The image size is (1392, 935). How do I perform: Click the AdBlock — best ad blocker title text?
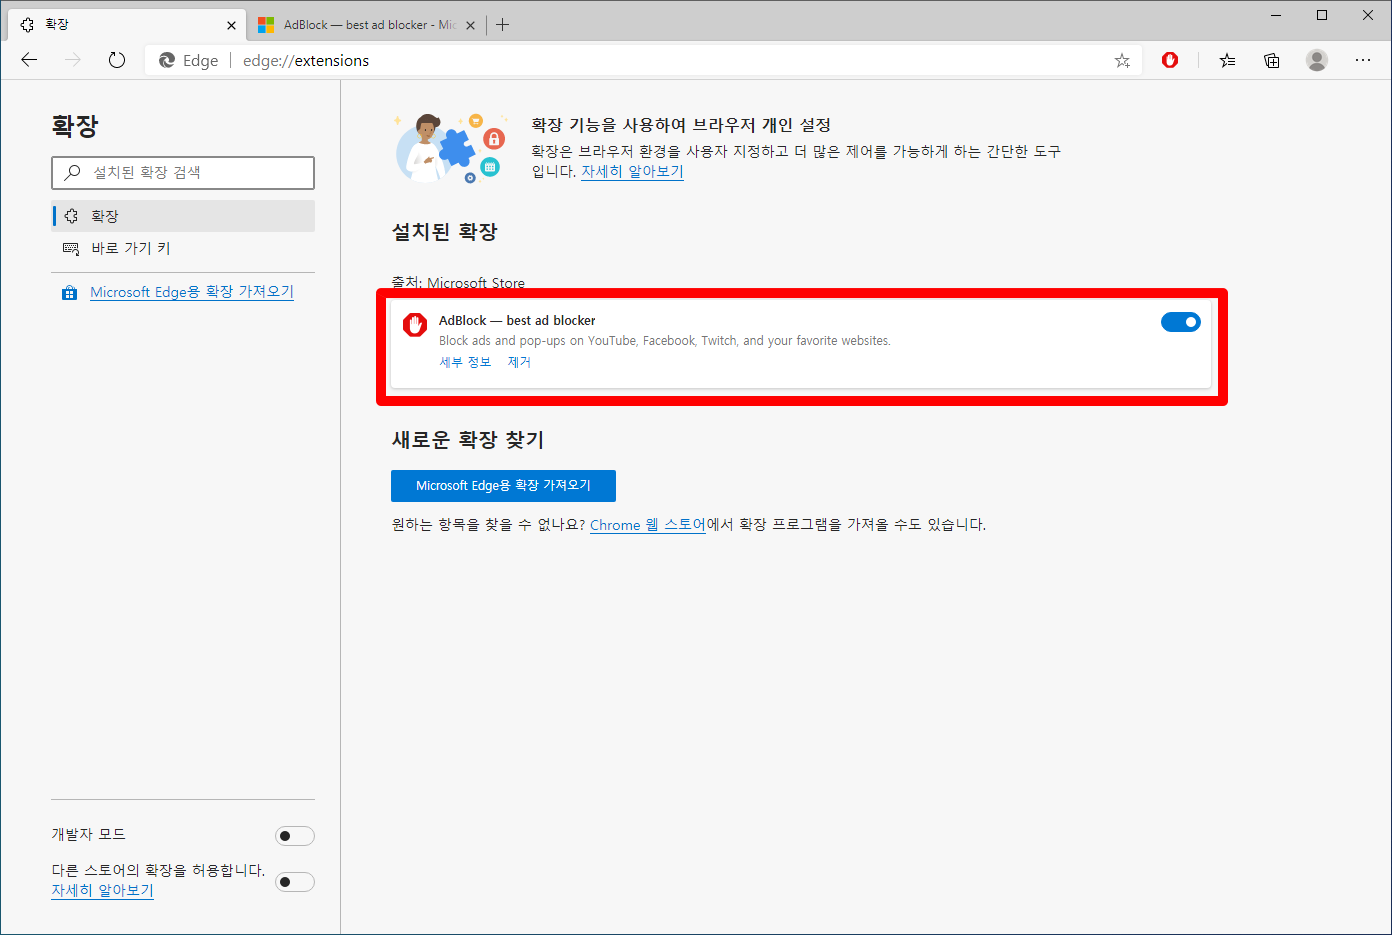click(517, 320)
